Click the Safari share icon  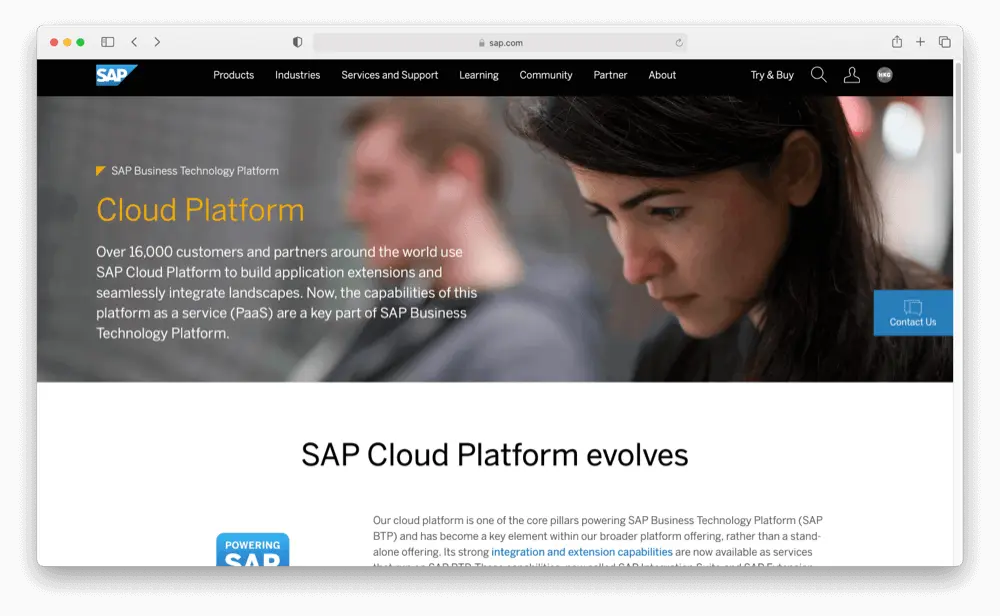pyautogui.click(x=897, y=42)
